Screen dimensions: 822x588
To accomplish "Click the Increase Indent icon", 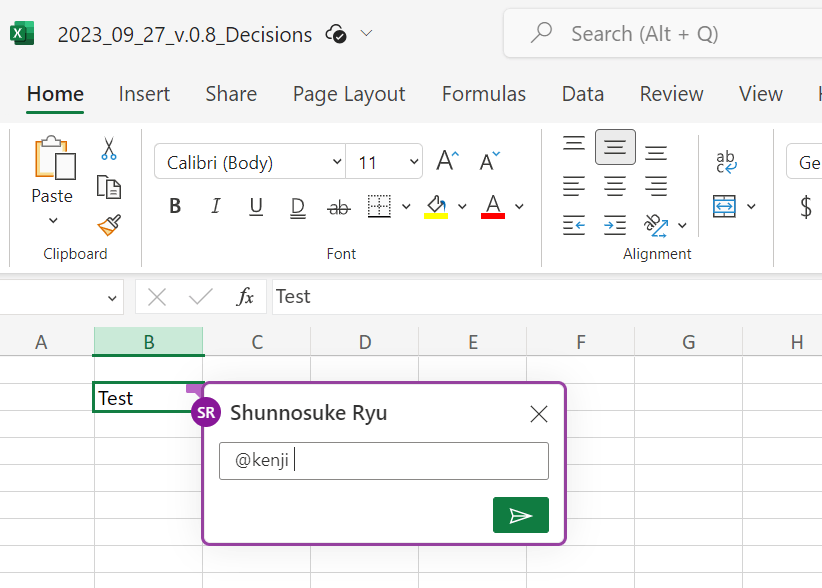I will pos(615,225).
